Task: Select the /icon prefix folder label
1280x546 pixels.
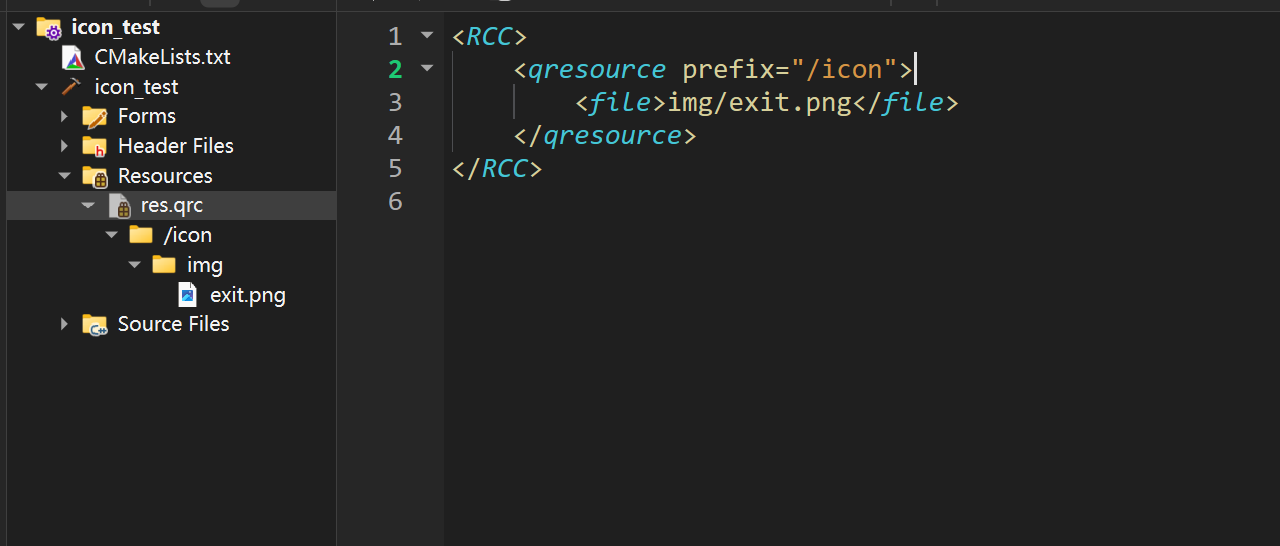Action: tap(187, 235)
